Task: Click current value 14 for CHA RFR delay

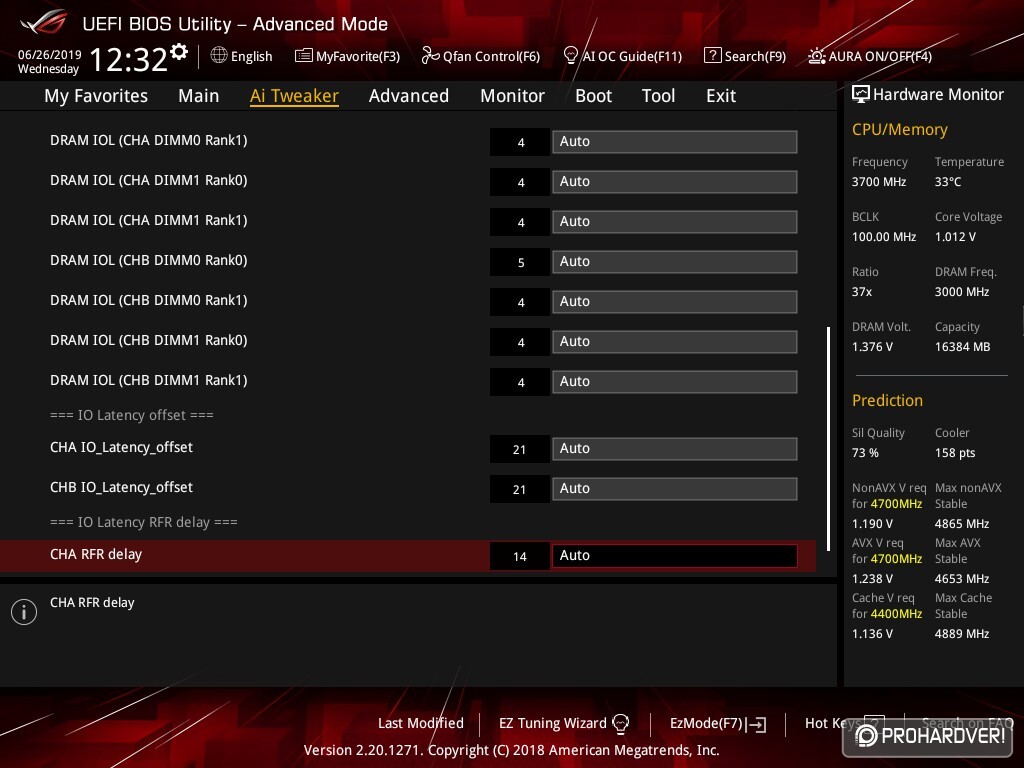Action: pos(520,556)
